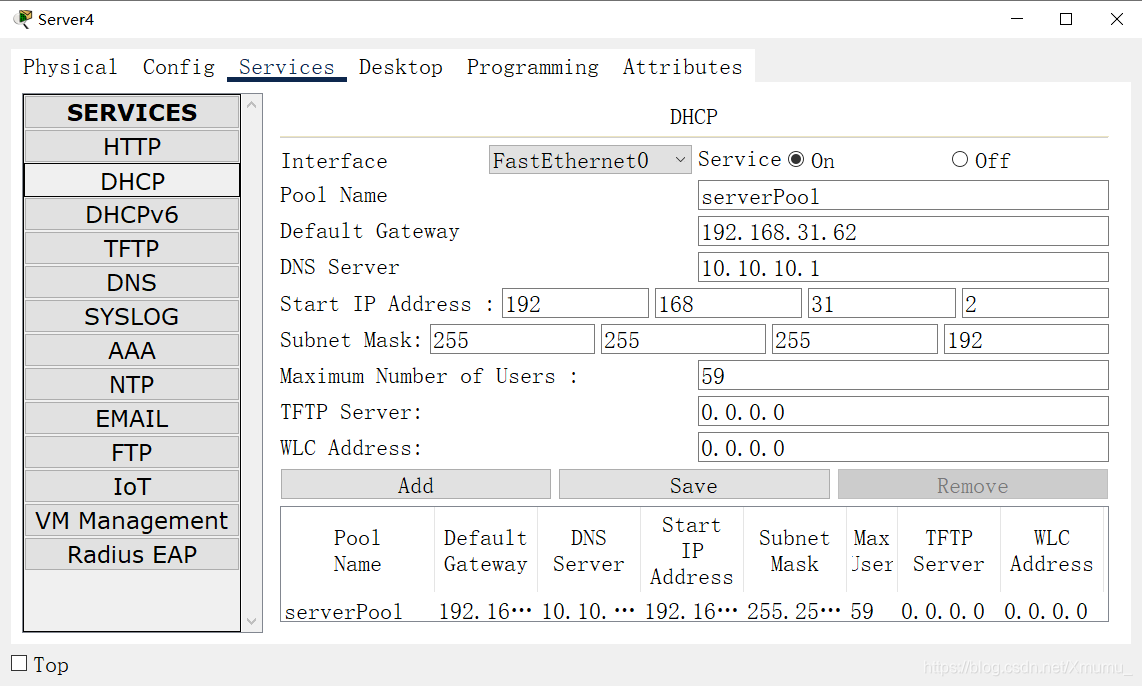Click Start IP last octet field 2
The image size is (1142, 686).
(x=1035, y=304)
